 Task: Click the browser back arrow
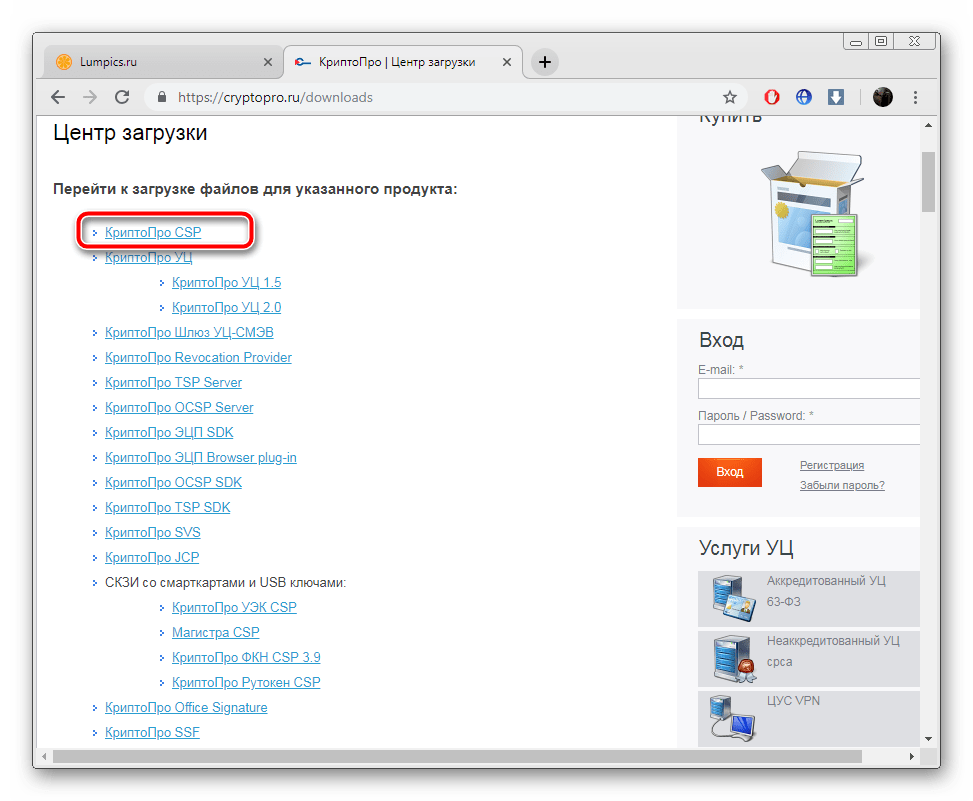click(58, 97)
